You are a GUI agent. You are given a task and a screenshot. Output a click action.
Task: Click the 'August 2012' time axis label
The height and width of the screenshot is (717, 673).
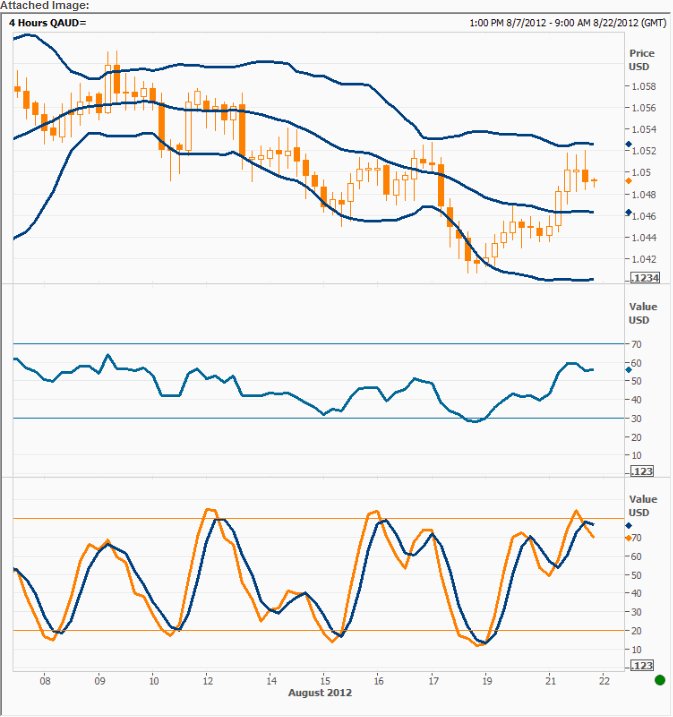click(320, 693)
